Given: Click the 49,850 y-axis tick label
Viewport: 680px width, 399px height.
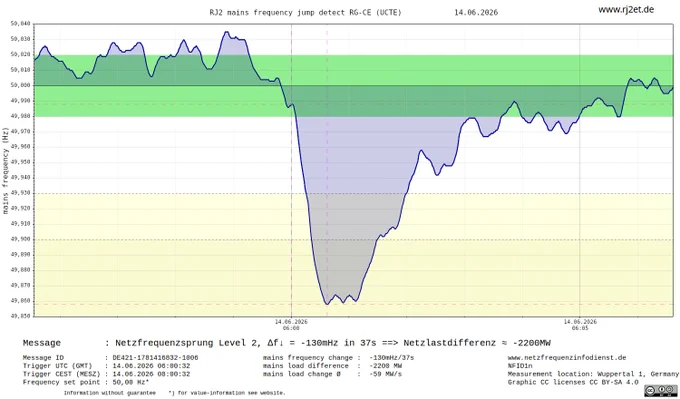Looking at the screenshot, I should tap(21, 316).
